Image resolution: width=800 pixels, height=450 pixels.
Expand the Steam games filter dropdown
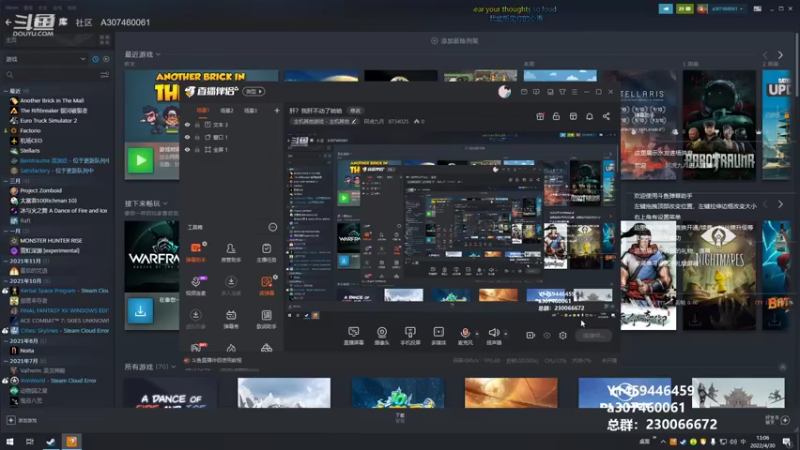(45, 59)
